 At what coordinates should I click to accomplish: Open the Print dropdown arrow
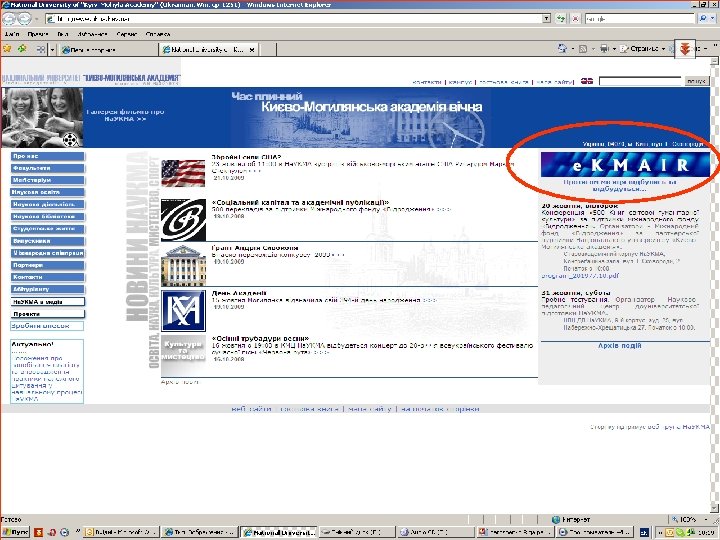pos(614,49)
